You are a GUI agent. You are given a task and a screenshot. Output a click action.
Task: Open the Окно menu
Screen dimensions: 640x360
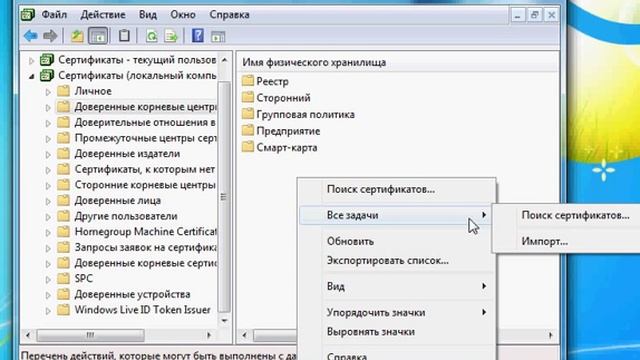[x=183, y=15]
